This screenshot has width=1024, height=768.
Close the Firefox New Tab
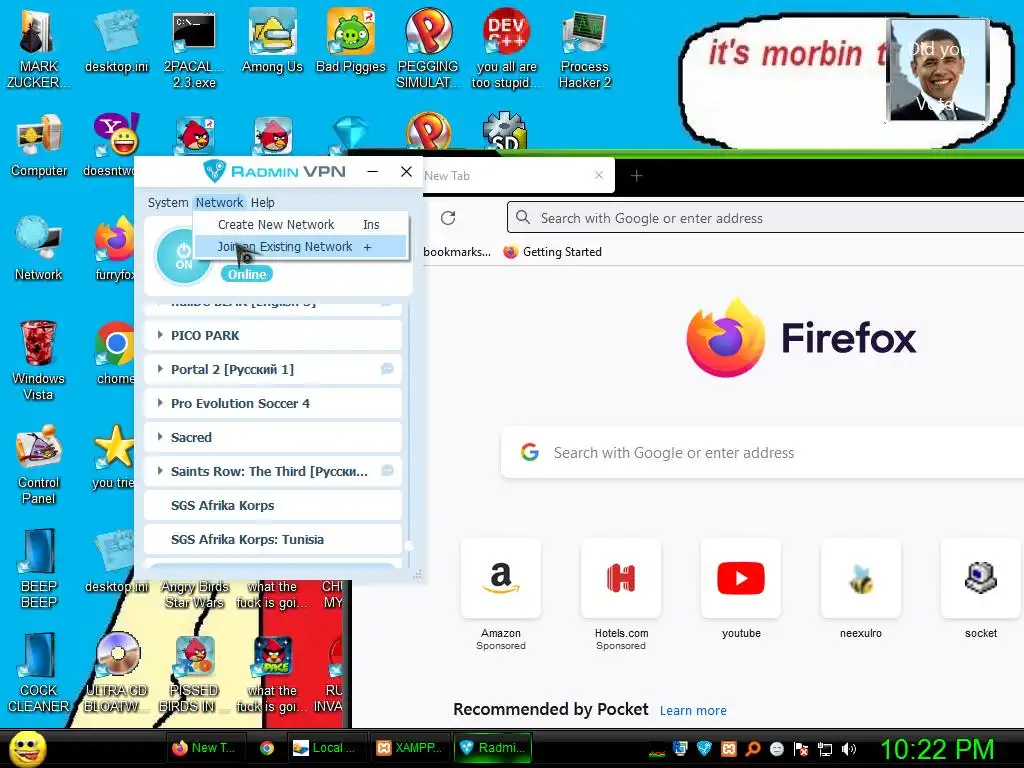pyautogui.click(x=599, y=175)
